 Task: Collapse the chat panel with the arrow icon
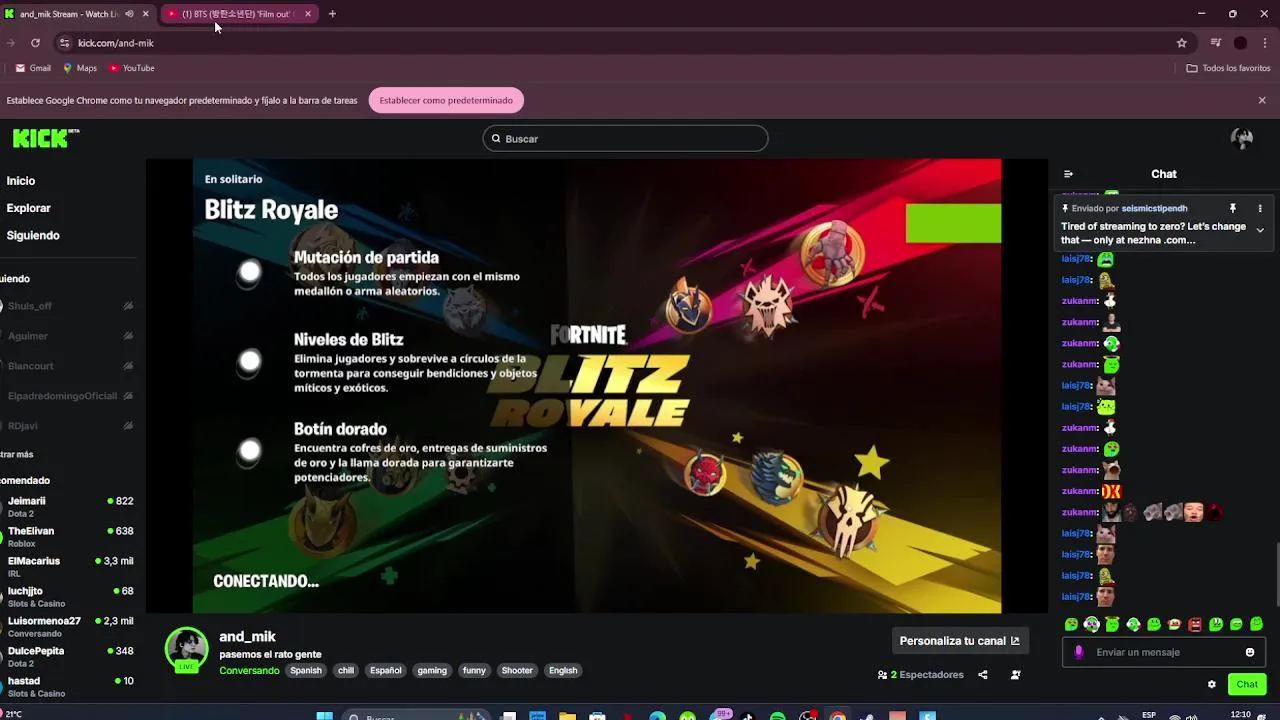[x=1068, y=174]
